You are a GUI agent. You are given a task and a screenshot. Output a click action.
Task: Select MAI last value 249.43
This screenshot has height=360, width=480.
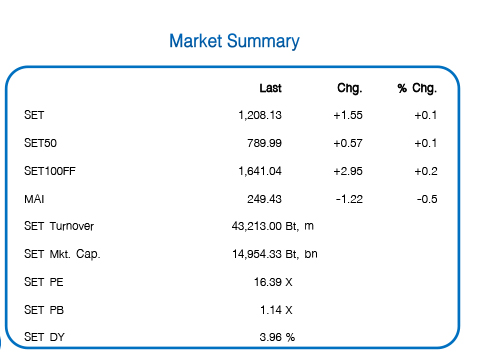264,199
